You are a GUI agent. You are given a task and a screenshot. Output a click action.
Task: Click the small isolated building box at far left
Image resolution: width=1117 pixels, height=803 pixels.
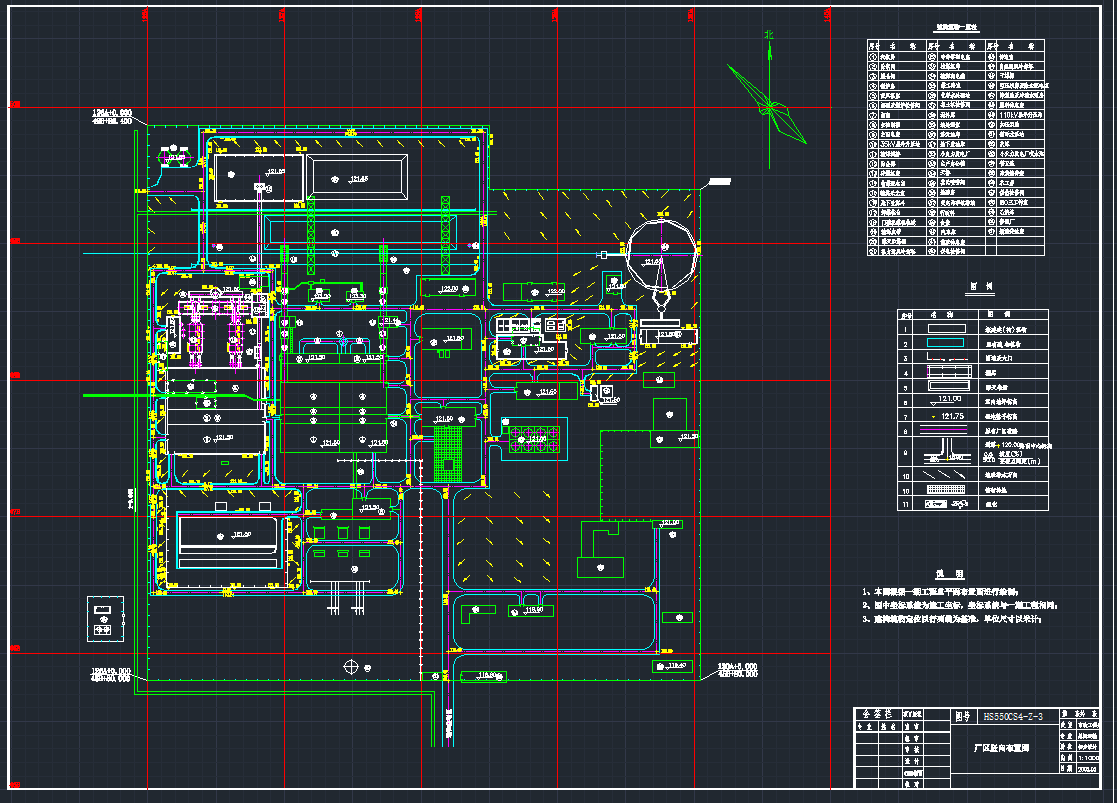[x=102, y=617]
